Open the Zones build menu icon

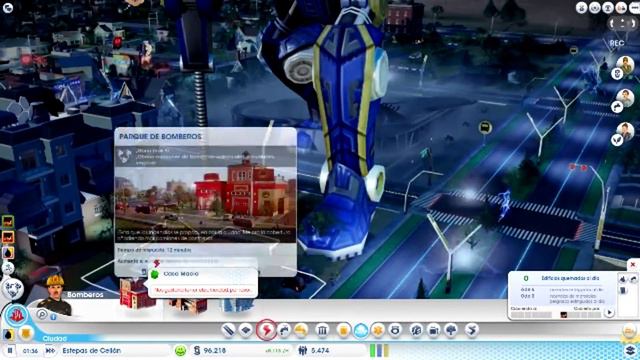[x=246, y=330]
